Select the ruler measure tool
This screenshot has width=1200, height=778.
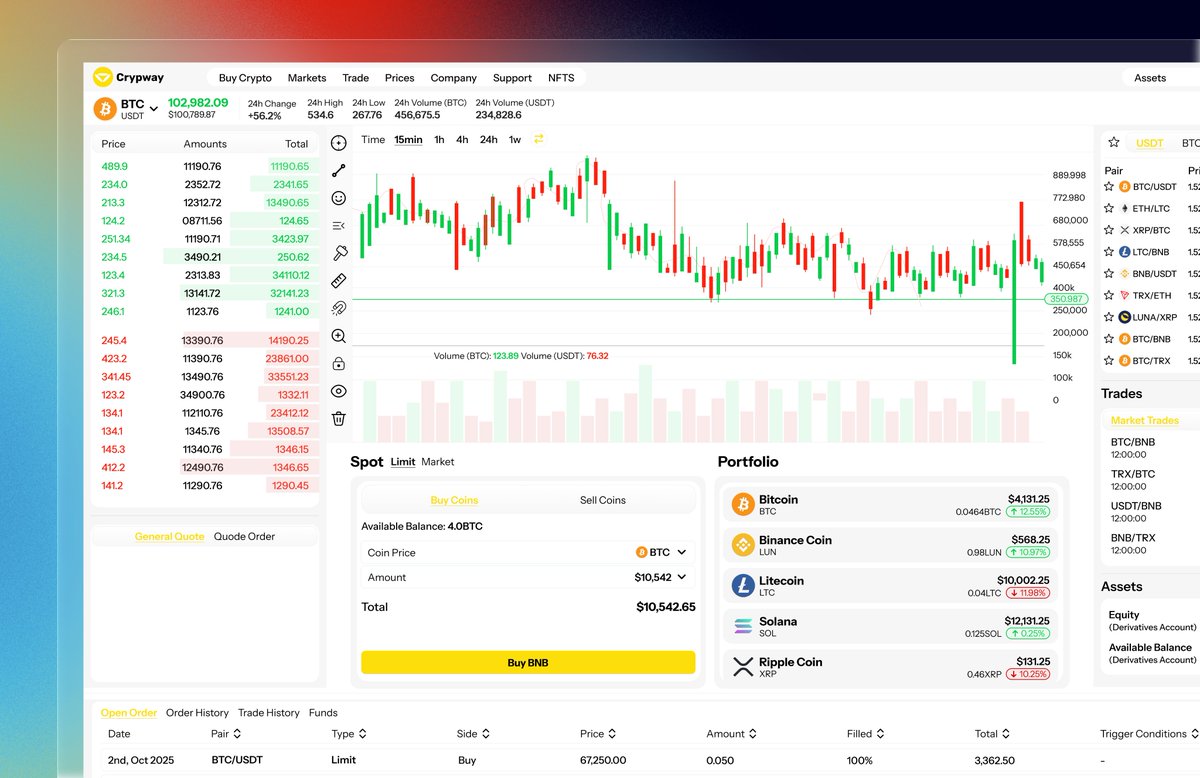[339, 281]
